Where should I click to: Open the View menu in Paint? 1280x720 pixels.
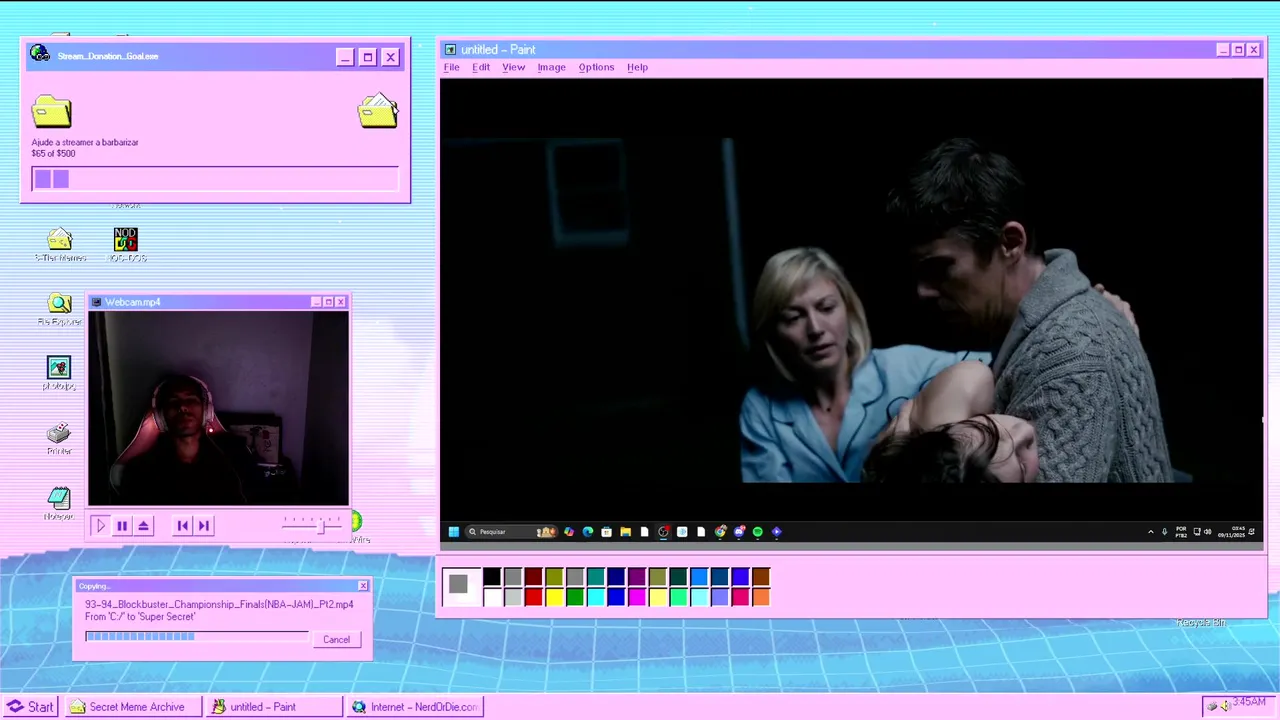(513, 67)
